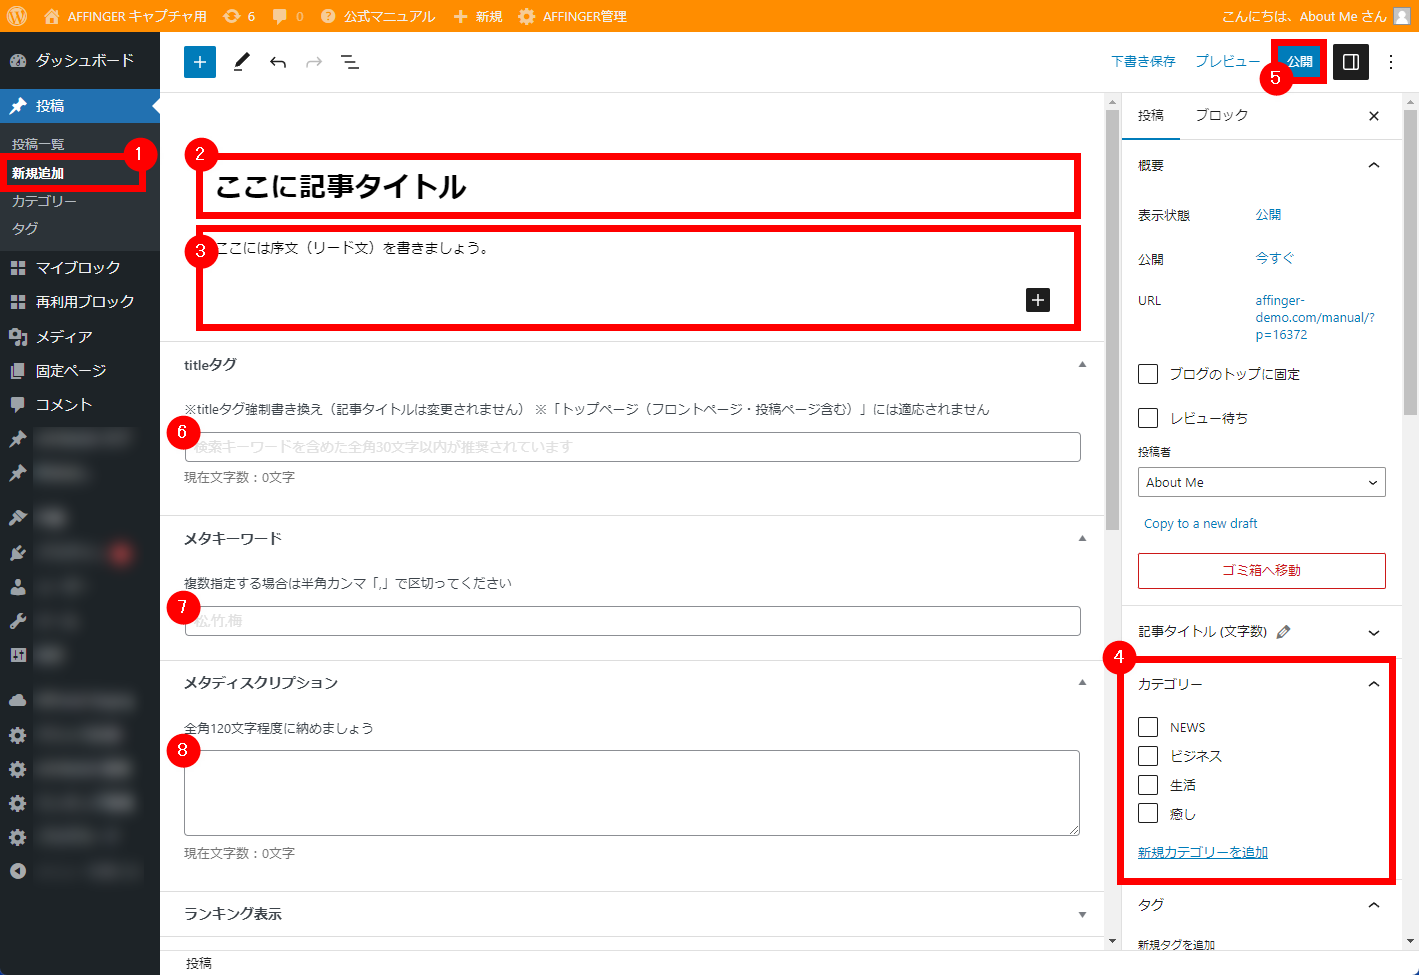This screenshot has height=975, width=1419.
Task: Expand the ランキング表示 meta box
Action: (1082, 914)
